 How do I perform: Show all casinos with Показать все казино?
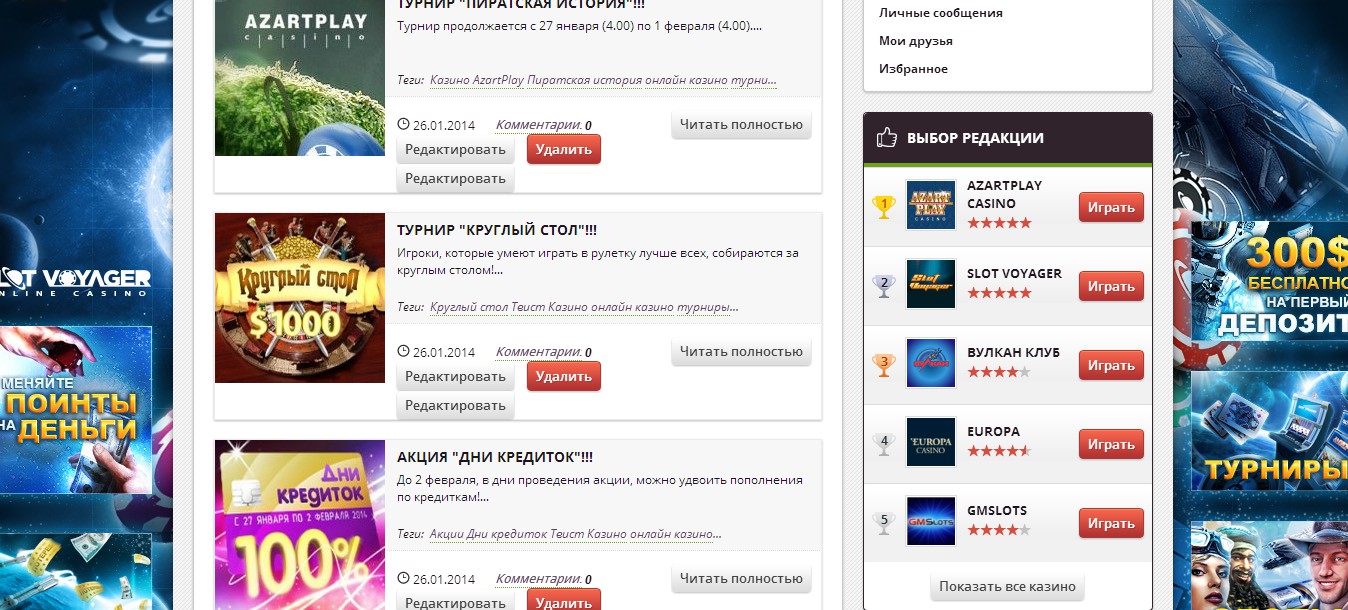(x=1007, y=586)
